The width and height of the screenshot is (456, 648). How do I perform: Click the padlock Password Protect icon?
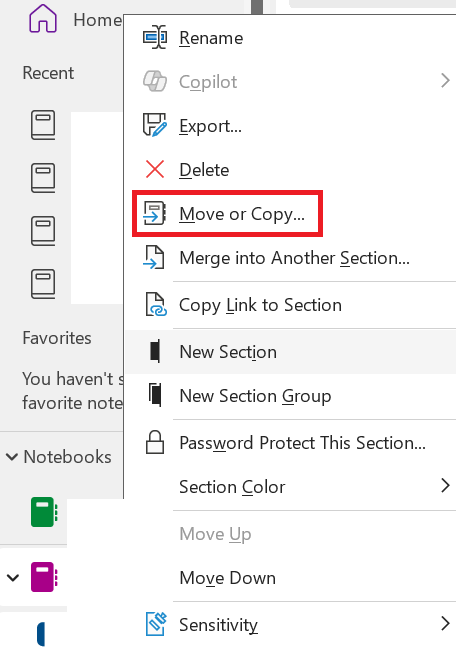click(x=155, y=442)
